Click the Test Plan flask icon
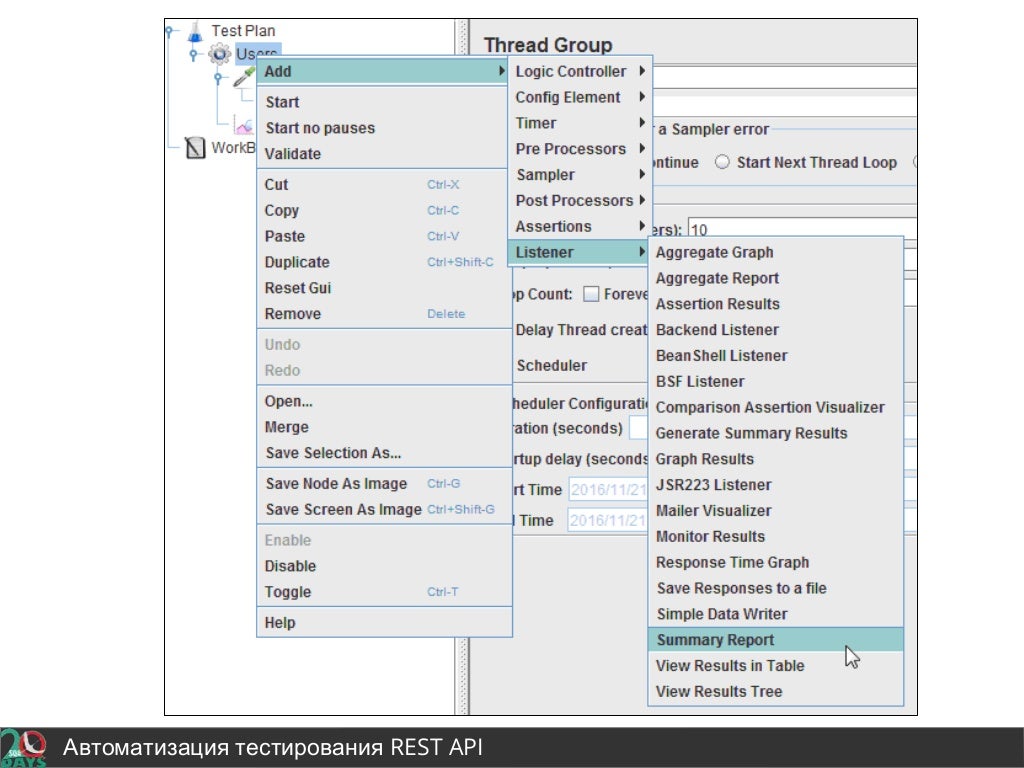1024x768 pixels. [195, 31]
